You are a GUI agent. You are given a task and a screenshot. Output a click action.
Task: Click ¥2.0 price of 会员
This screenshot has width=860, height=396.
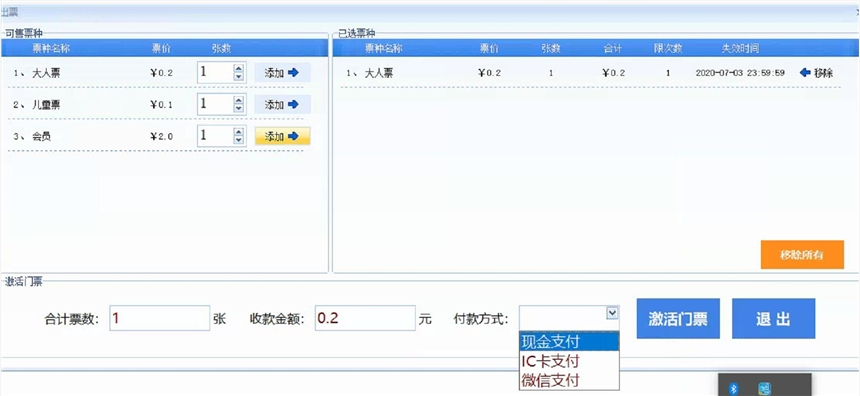[161, 137]
